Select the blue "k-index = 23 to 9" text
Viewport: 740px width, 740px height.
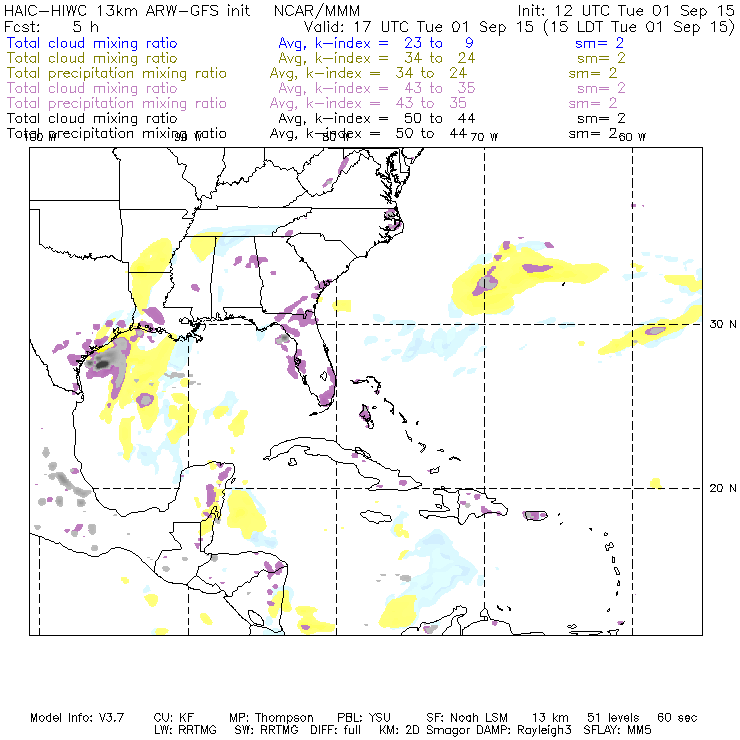point(394,43)
